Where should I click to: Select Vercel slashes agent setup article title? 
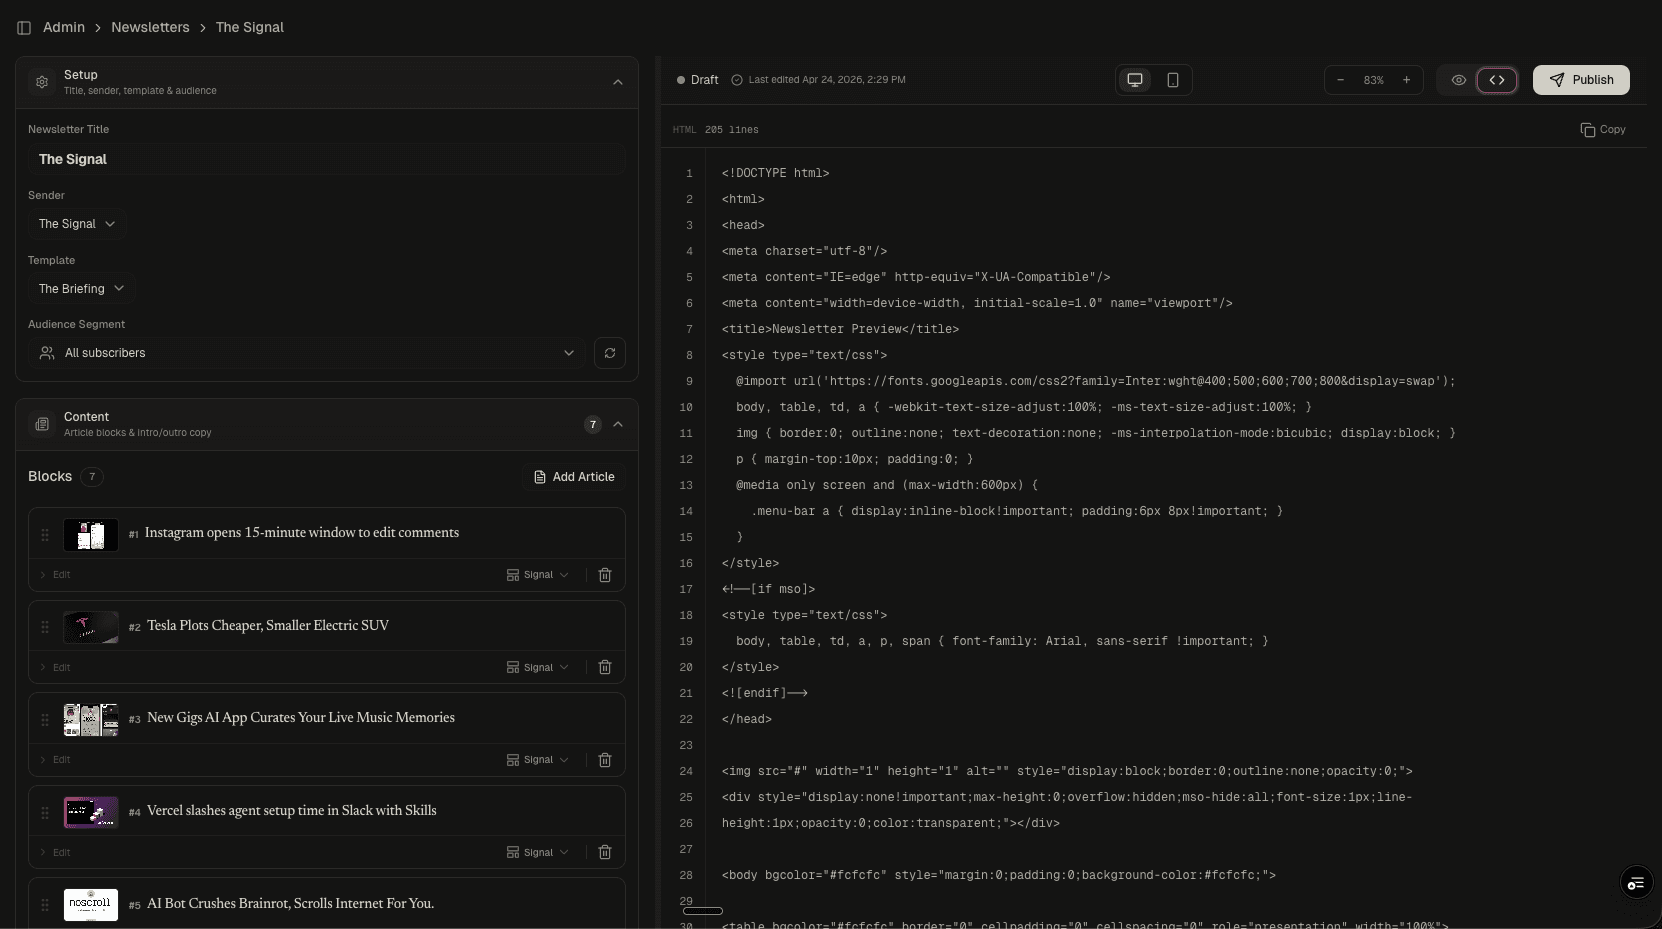tap(292, 811)
